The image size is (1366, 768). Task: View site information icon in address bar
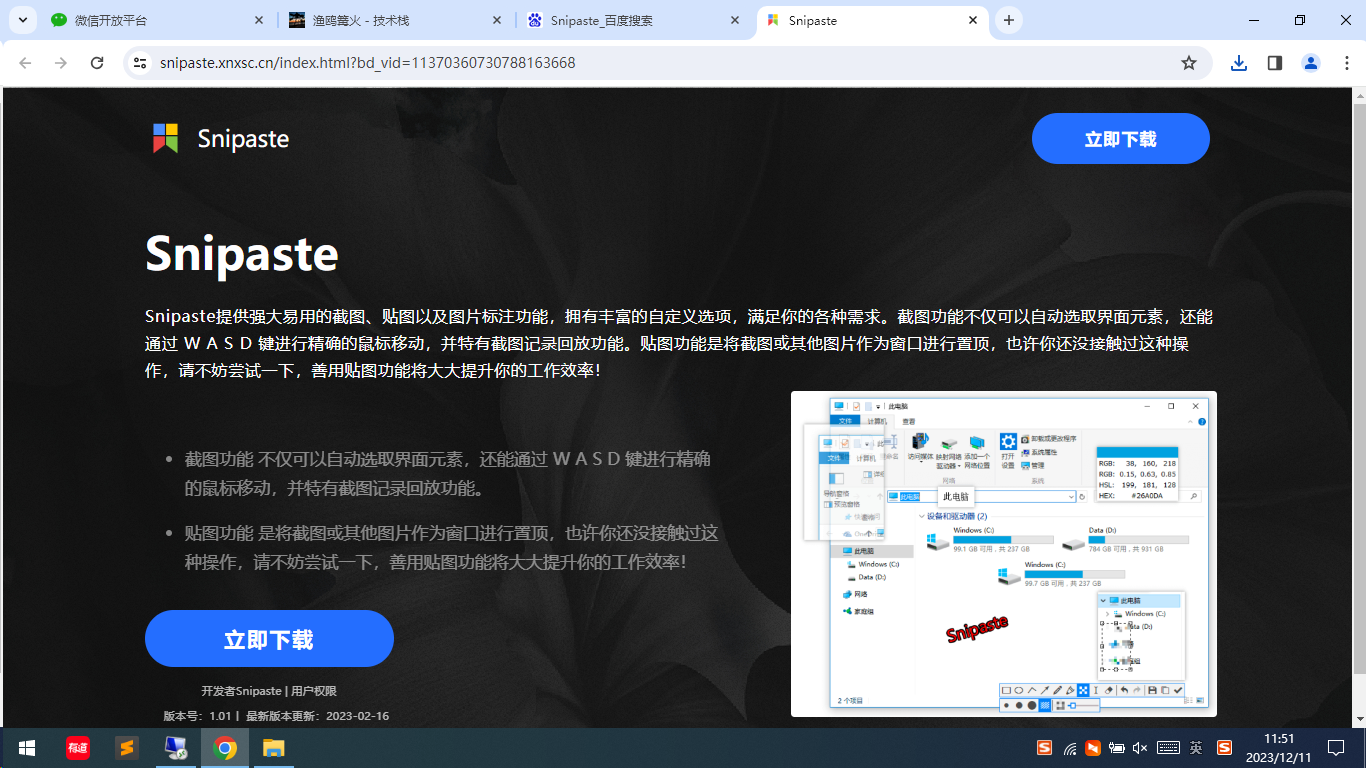coord(141,63)
